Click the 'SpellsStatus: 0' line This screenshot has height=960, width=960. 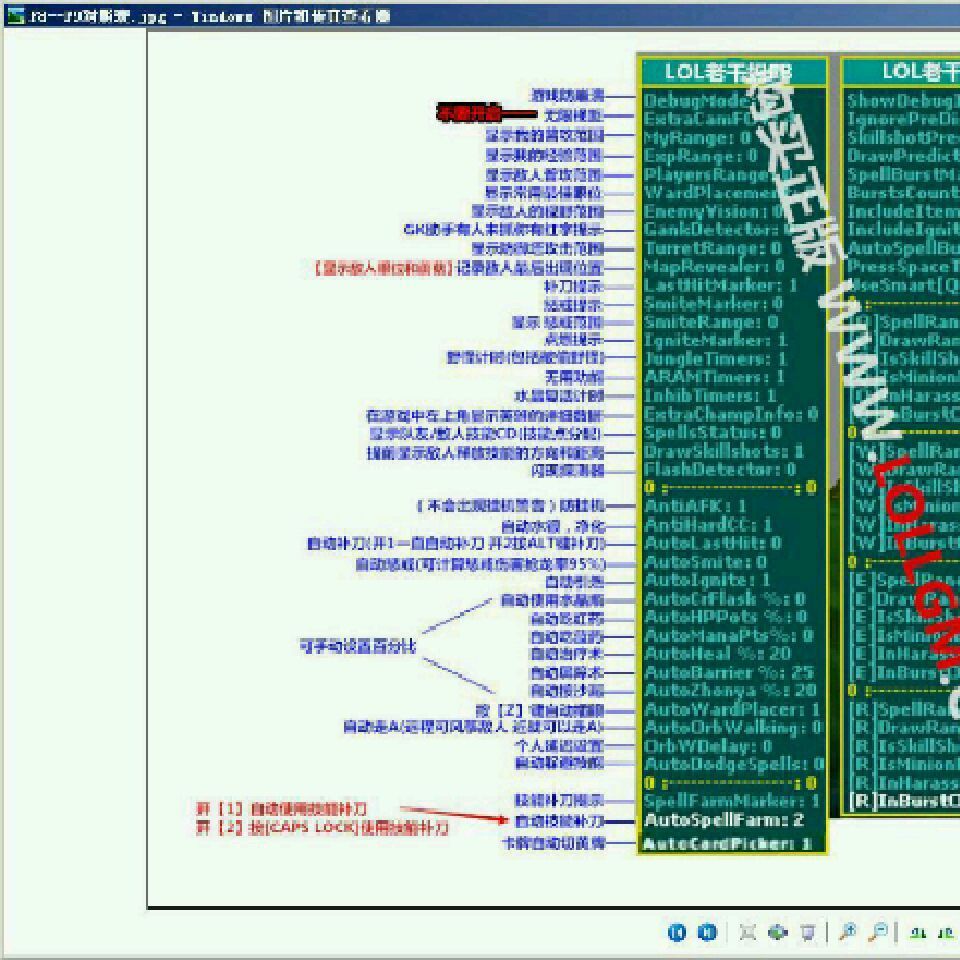(x=712, y=432)
